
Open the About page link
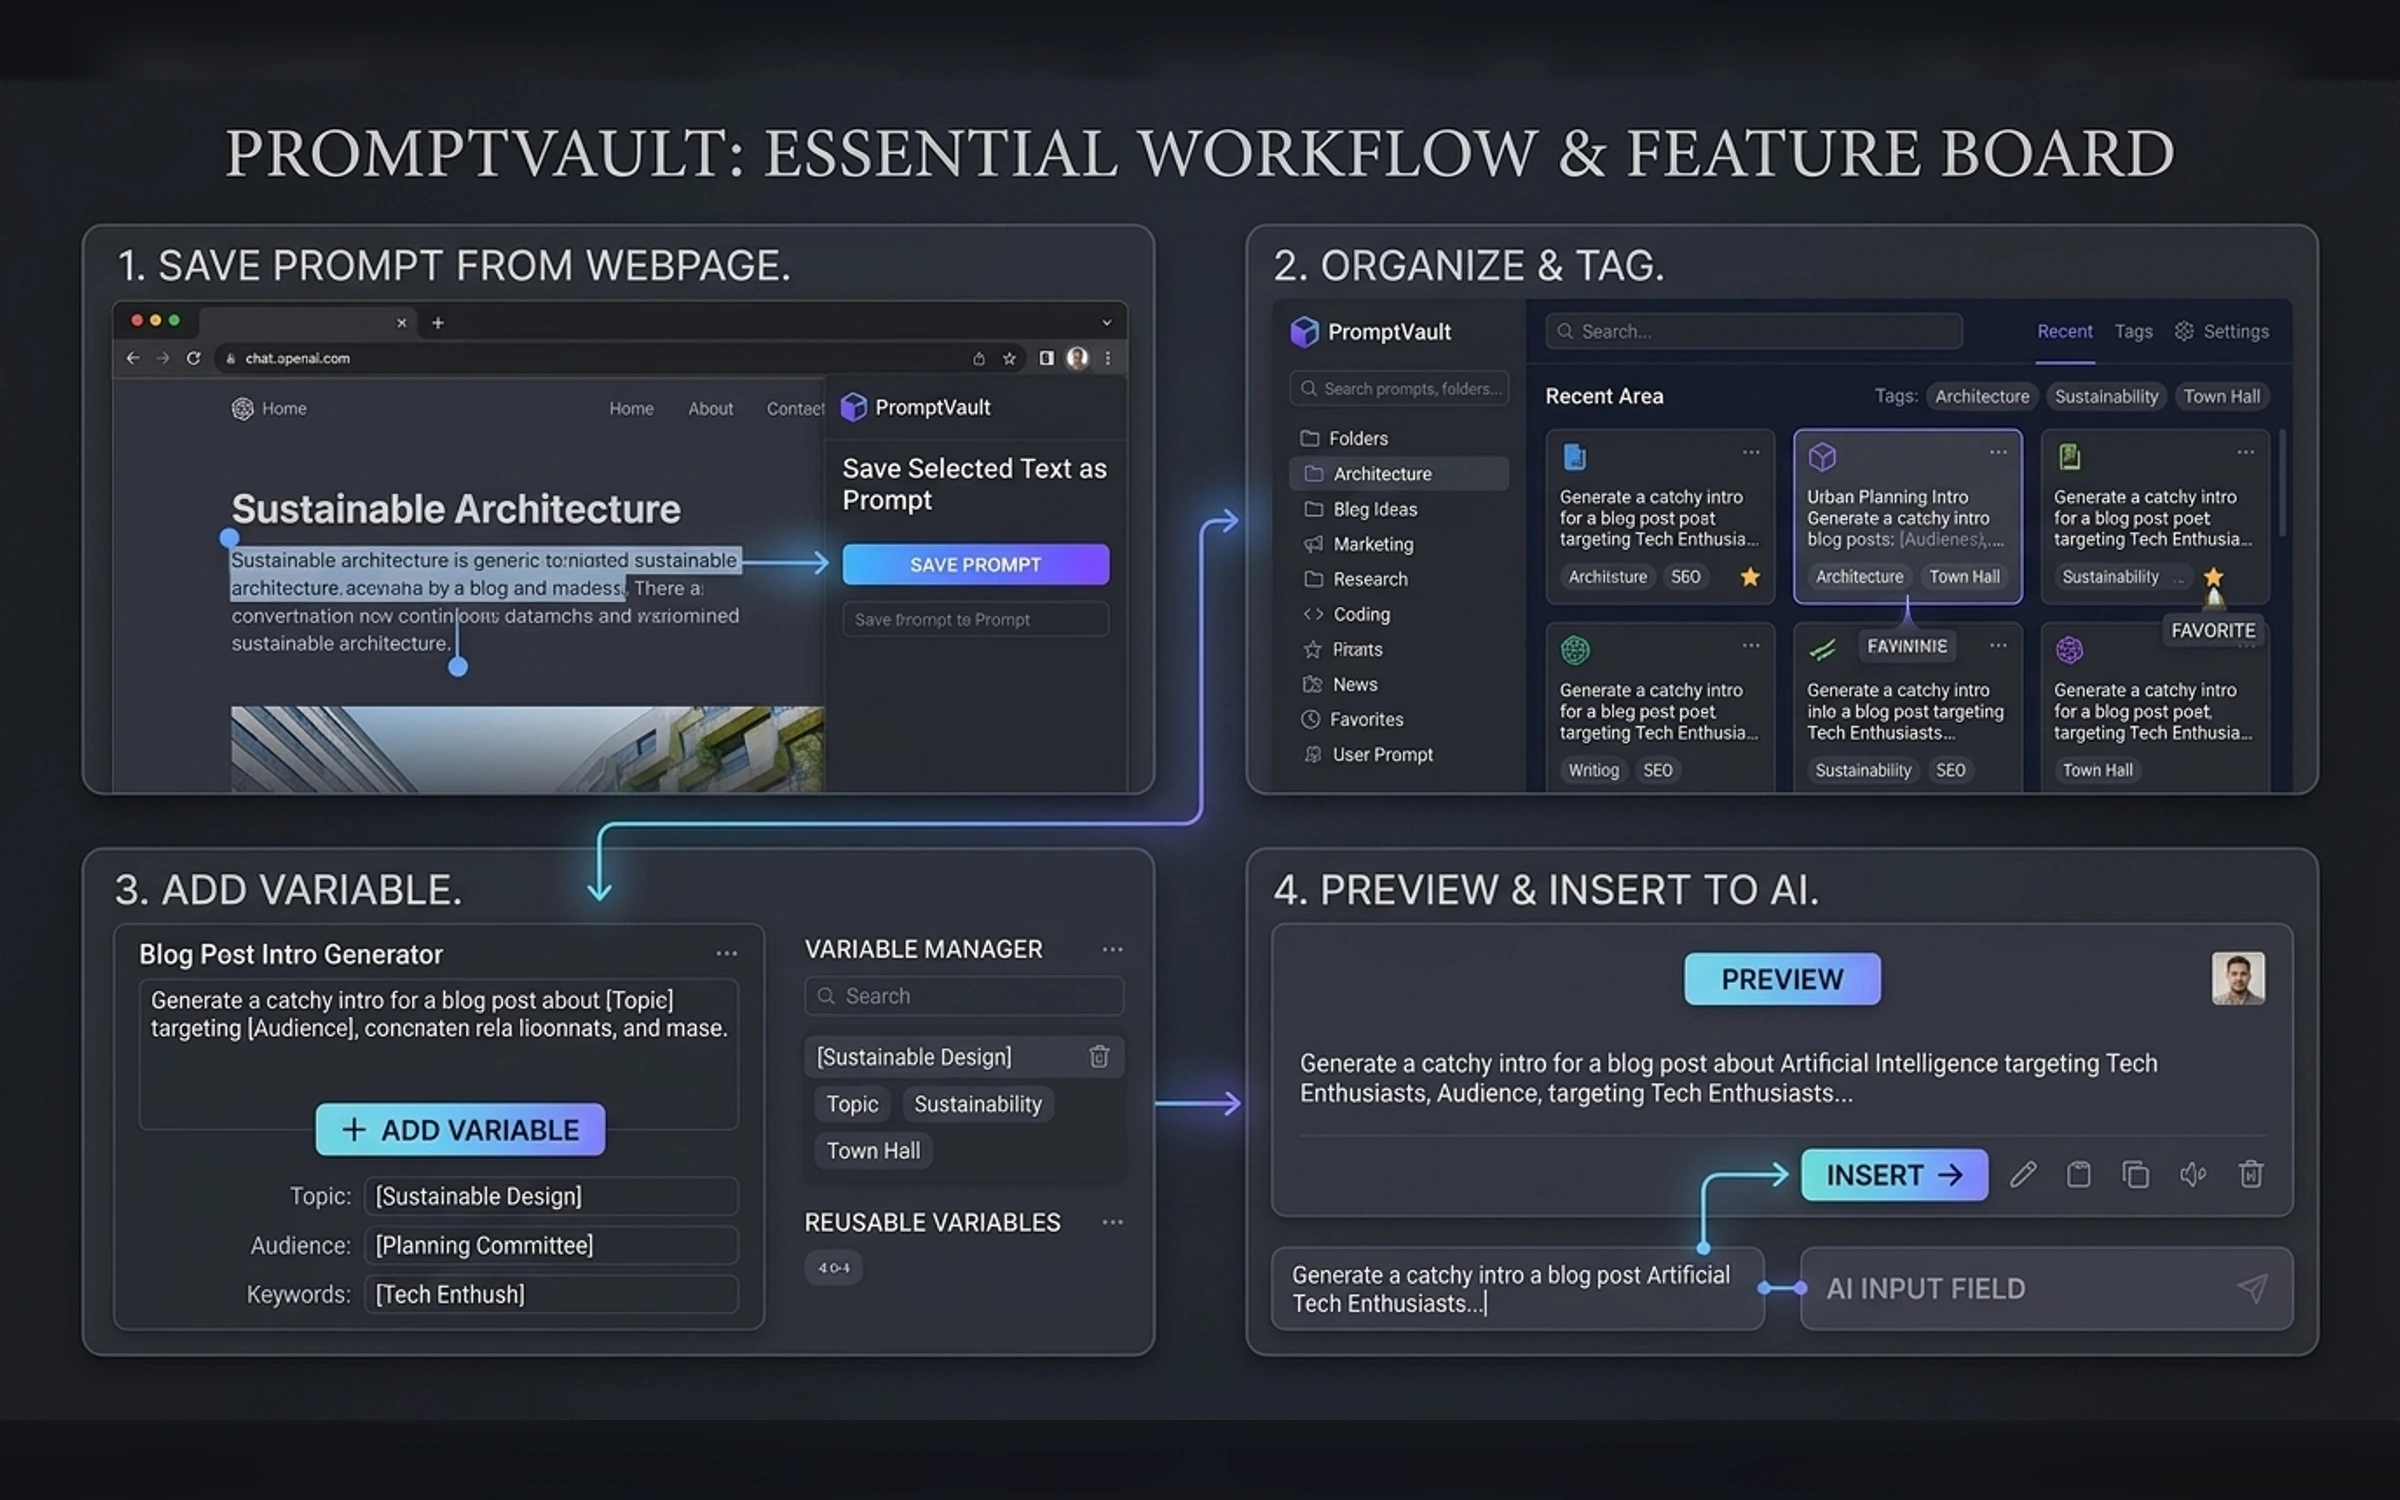(710, 408)
